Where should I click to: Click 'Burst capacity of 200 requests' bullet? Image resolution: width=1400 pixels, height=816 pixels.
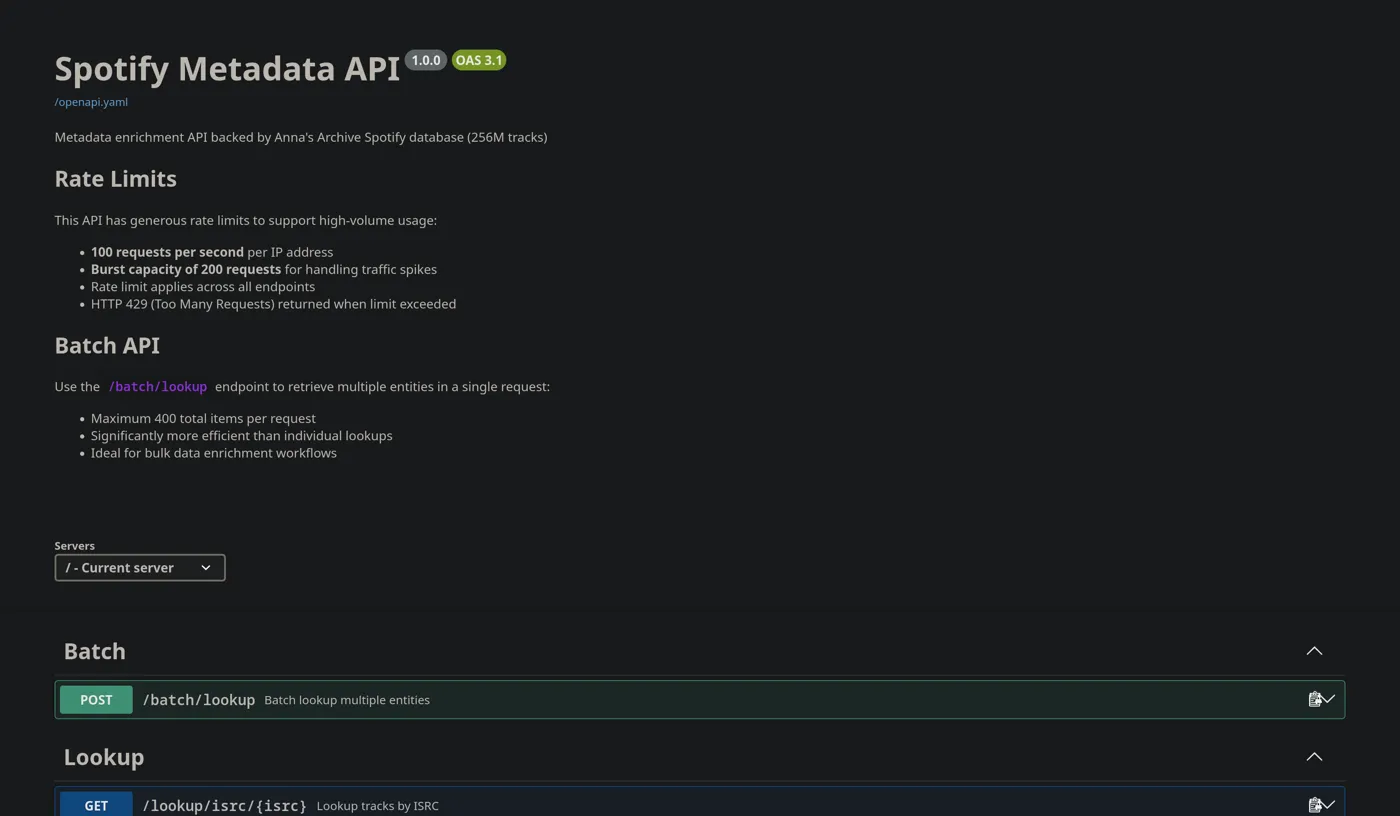186,269
